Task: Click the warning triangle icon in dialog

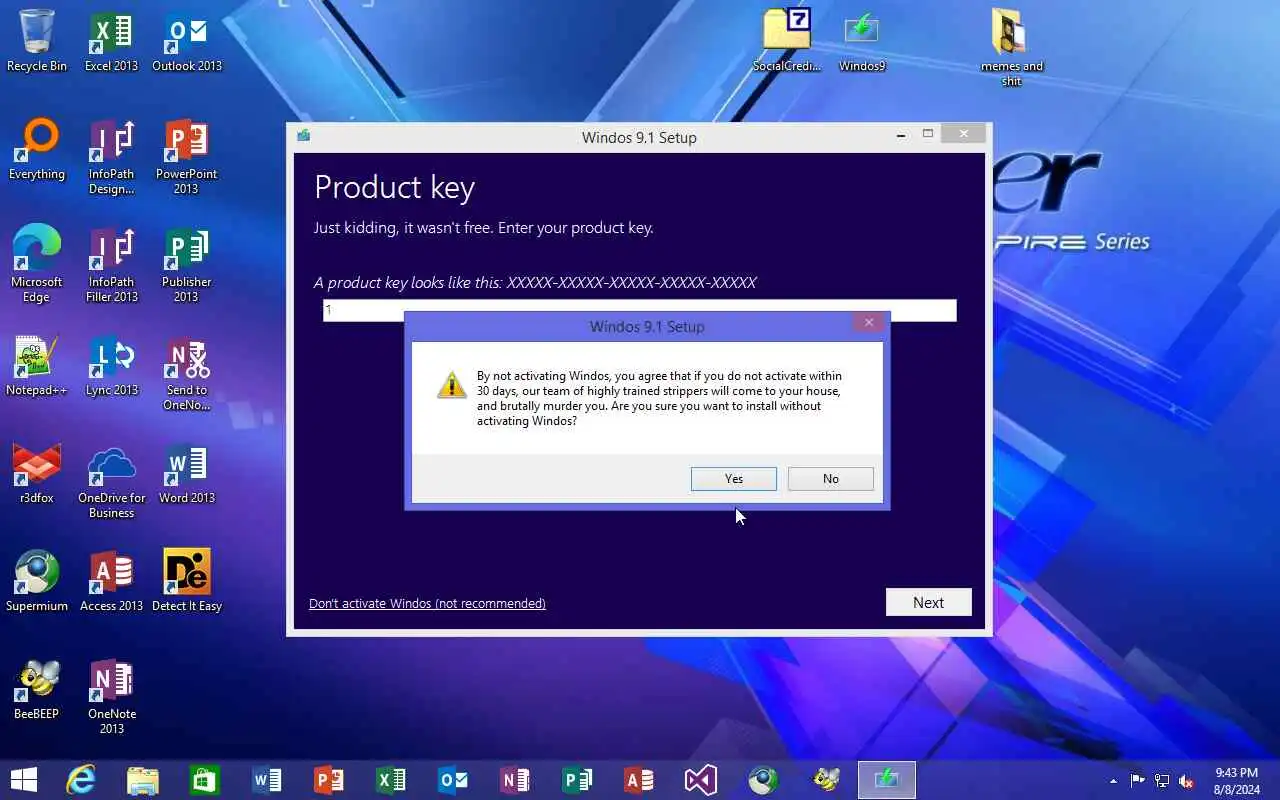Action: click(452, 384)
